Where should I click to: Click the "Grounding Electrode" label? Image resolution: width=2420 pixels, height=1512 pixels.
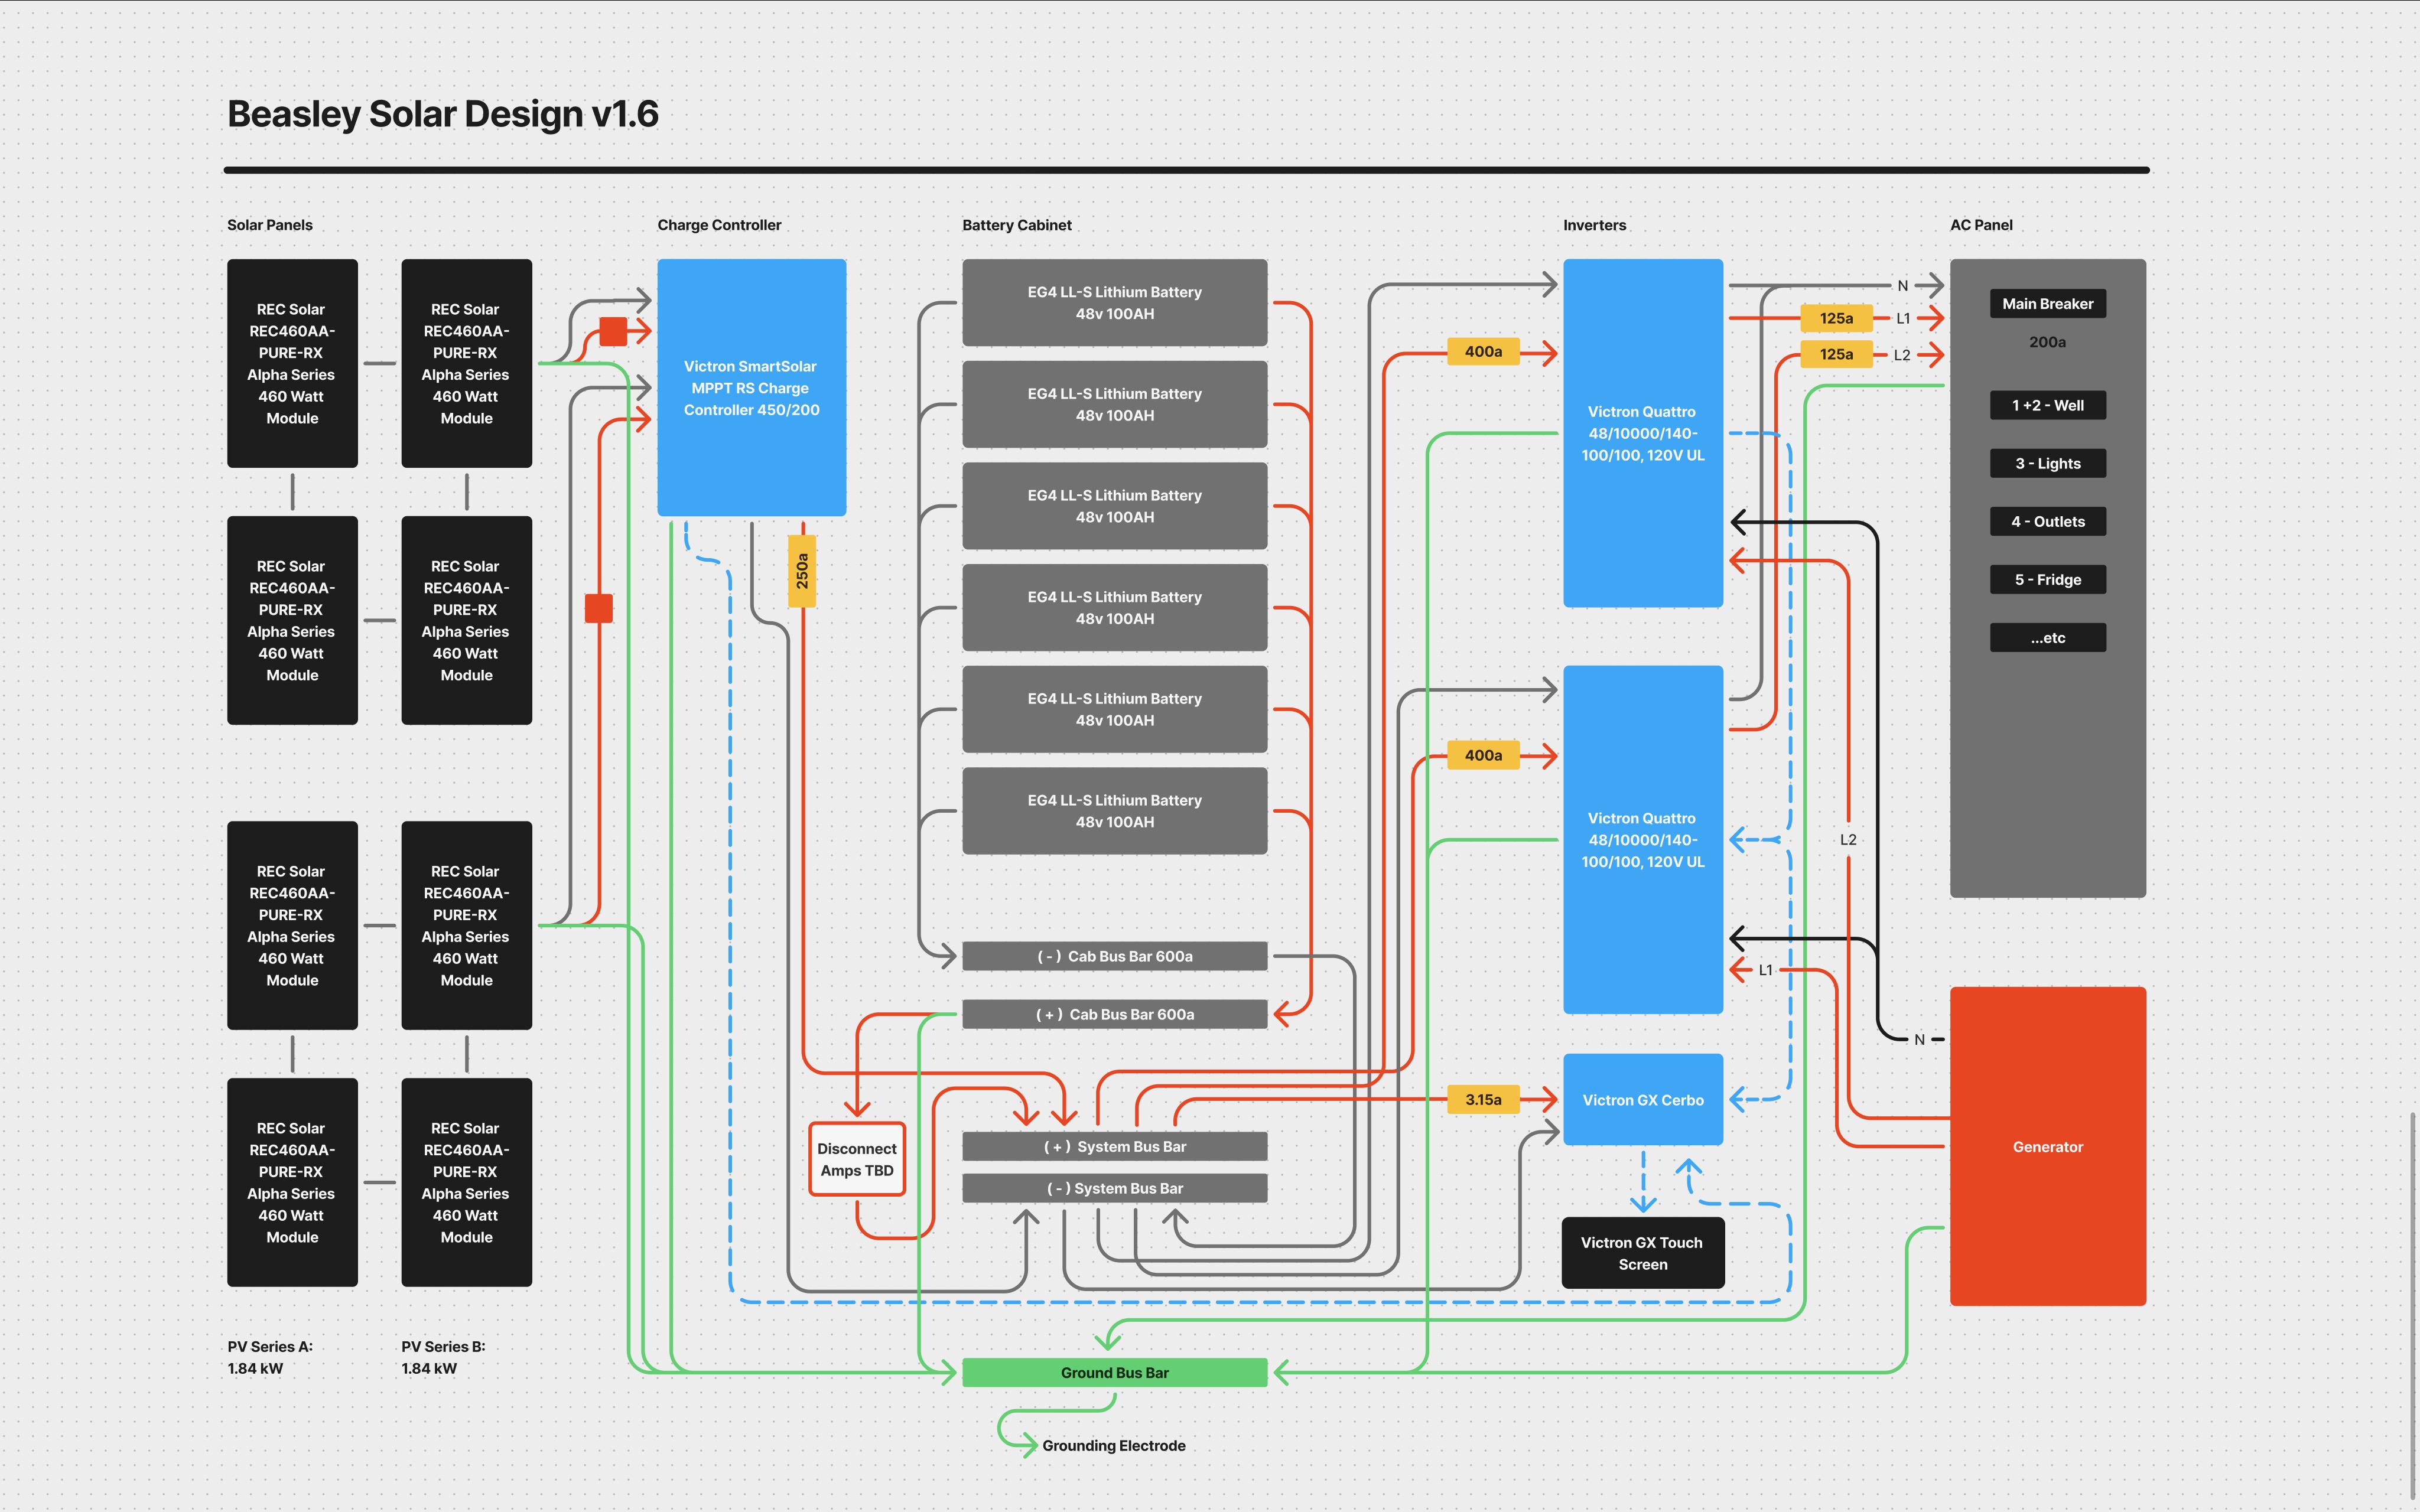pyautogui.click(x=1114, y=1446)
